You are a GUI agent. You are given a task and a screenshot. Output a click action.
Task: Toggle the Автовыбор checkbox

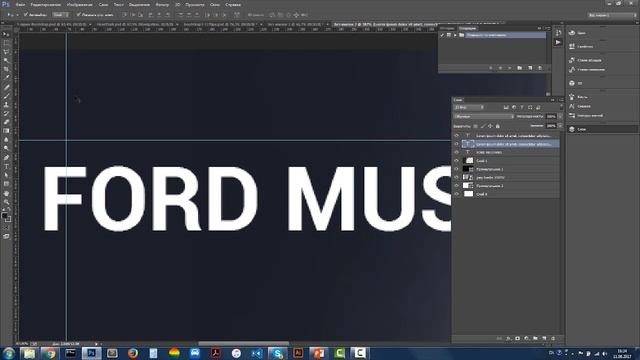26,15
